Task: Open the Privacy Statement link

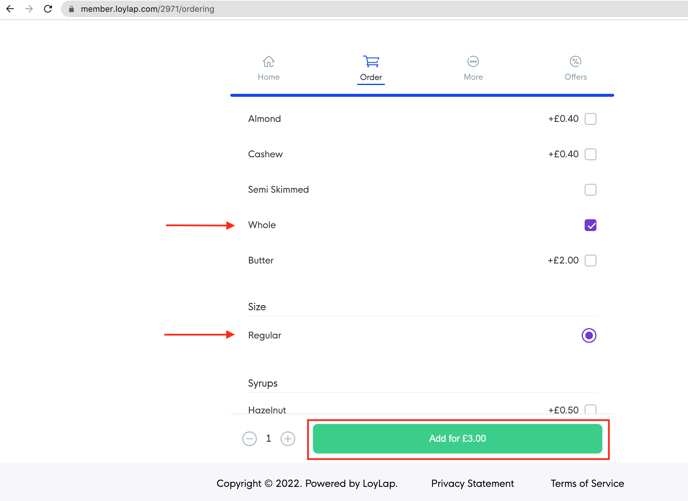Action: point(472,484)
